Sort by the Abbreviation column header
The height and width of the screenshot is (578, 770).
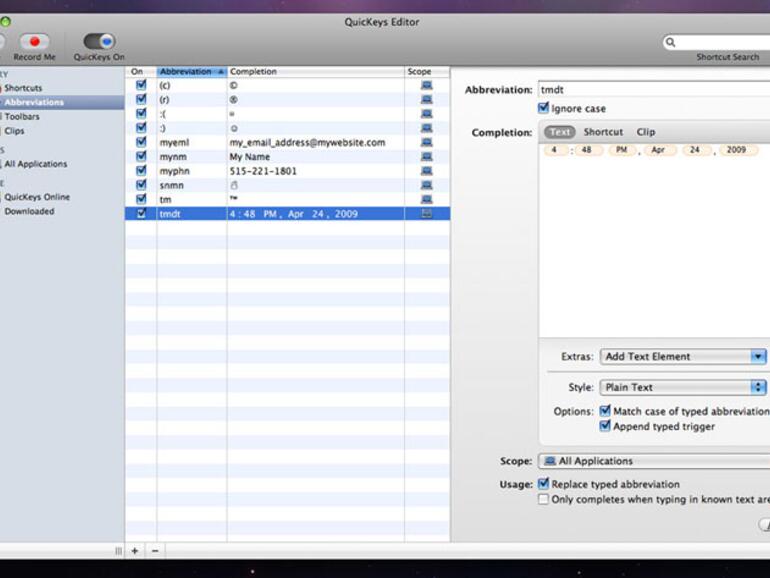[192, 71]
